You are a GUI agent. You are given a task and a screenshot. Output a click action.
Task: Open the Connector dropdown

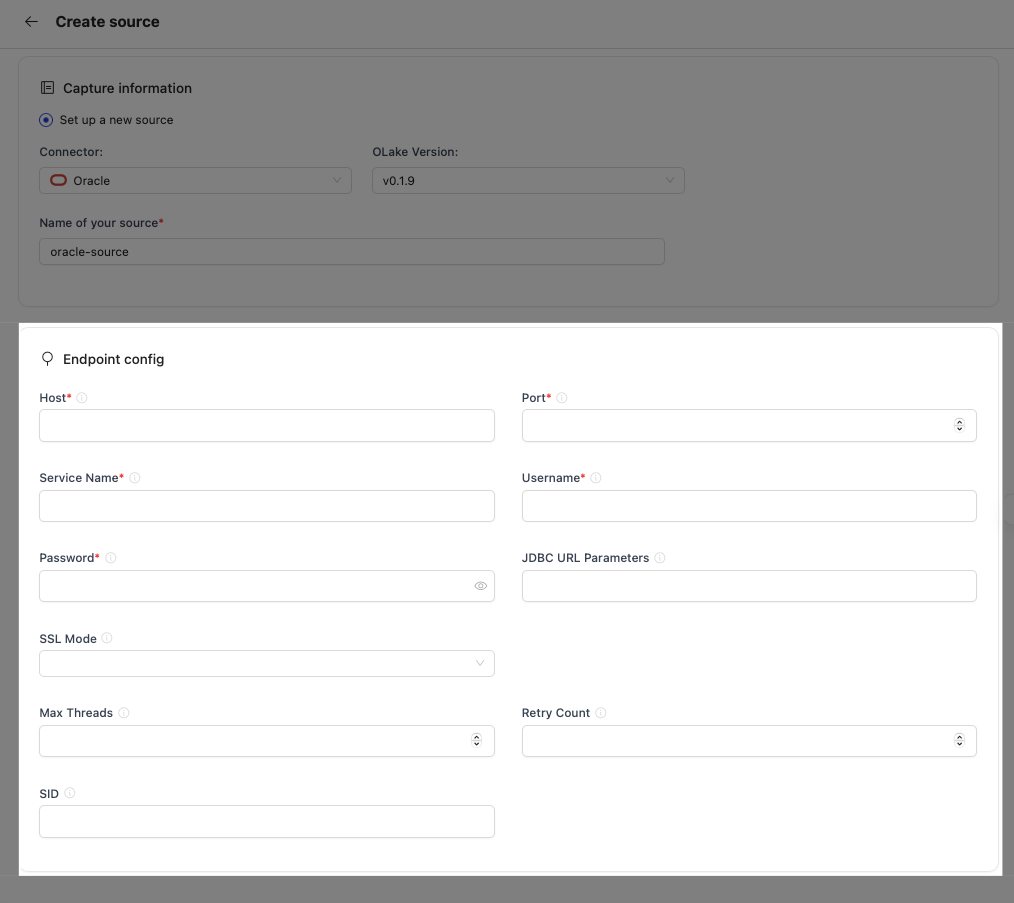click(195, 180)
